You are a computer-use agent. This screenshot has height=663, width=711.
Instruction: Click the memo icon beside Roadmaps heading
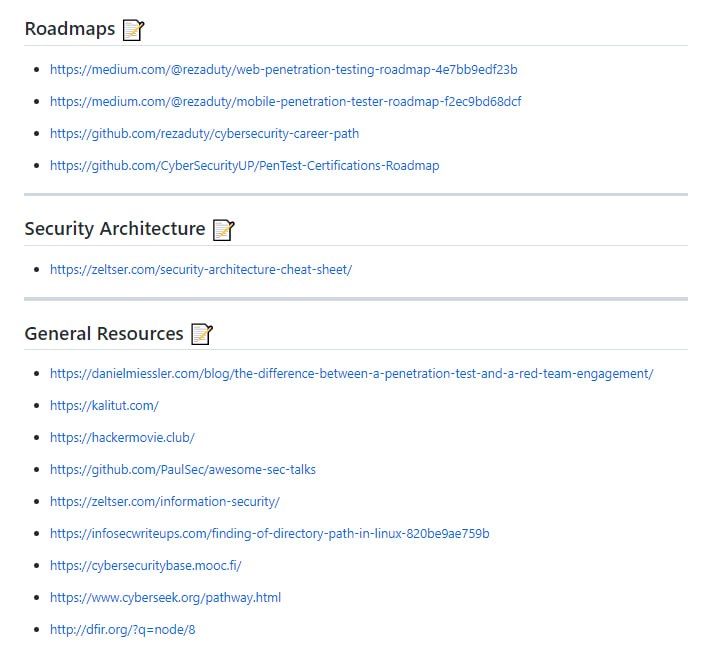[x=133, y=30]
